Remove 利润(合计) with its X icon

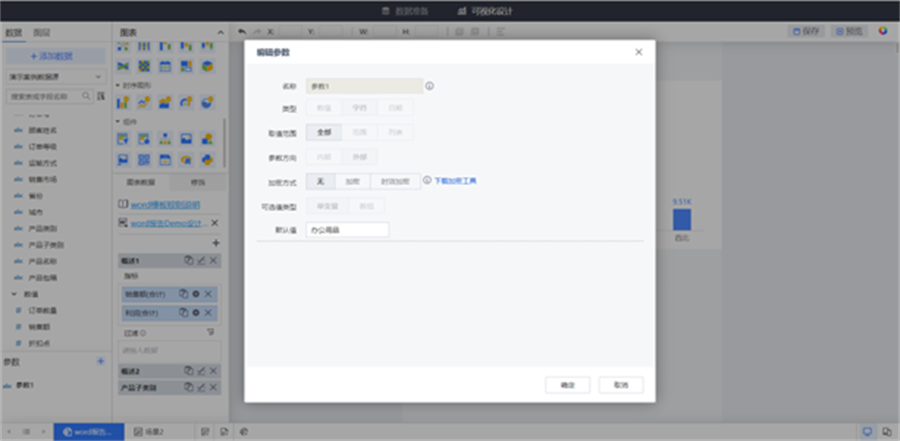208,313
